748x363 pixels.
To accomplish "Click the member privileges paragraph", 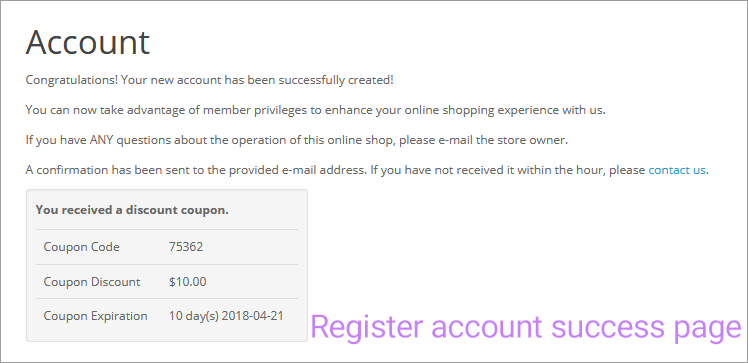I will point(315,110).
